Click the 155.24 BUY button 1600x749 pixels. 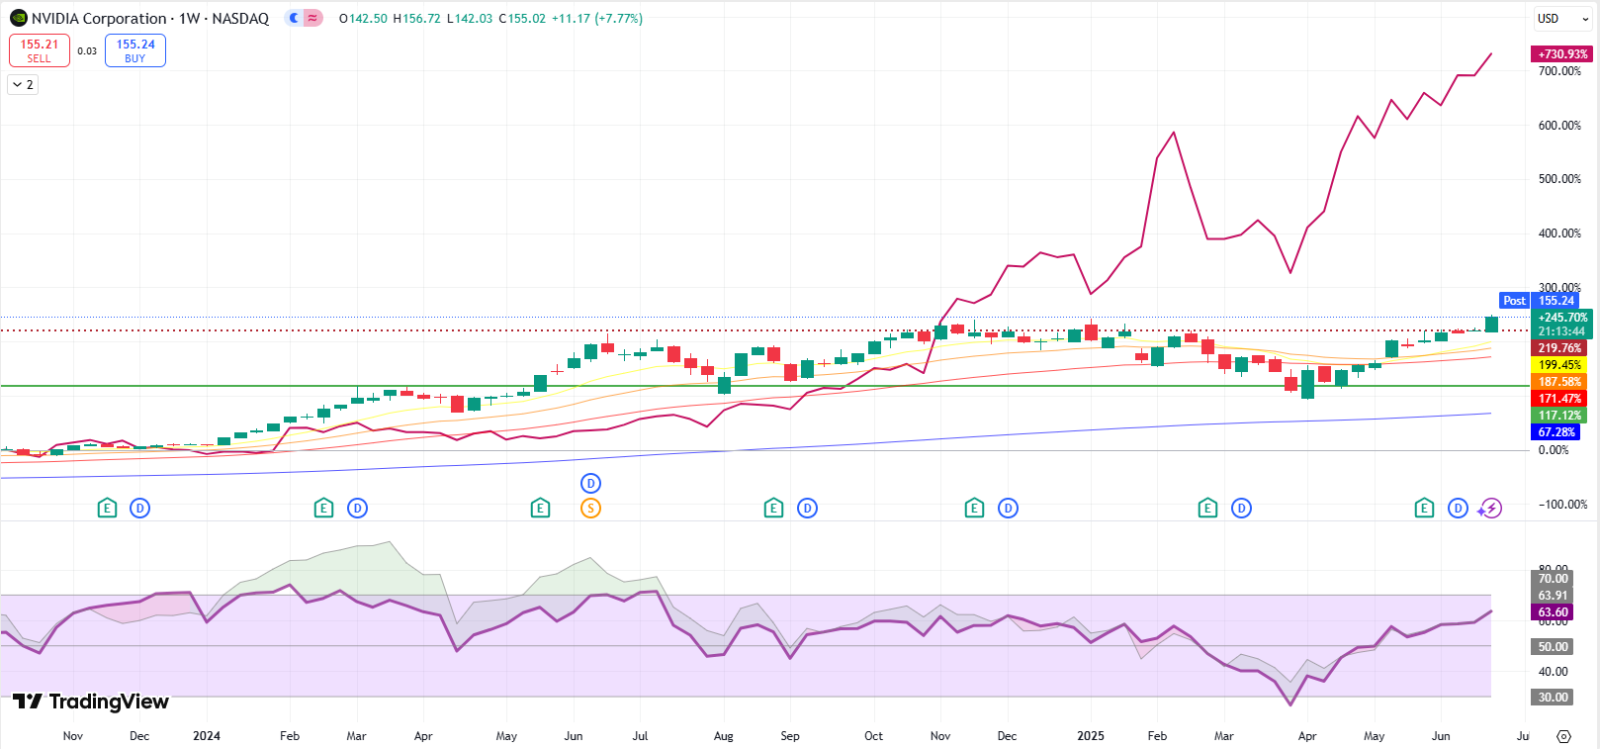coord(135,50)
